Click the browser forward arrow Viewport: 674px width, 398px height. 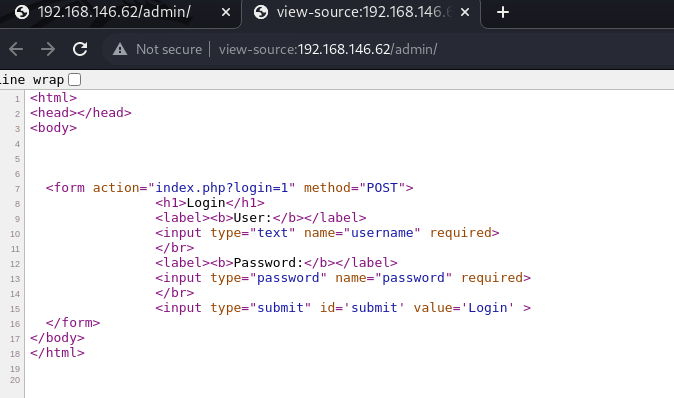coord(48,49)
